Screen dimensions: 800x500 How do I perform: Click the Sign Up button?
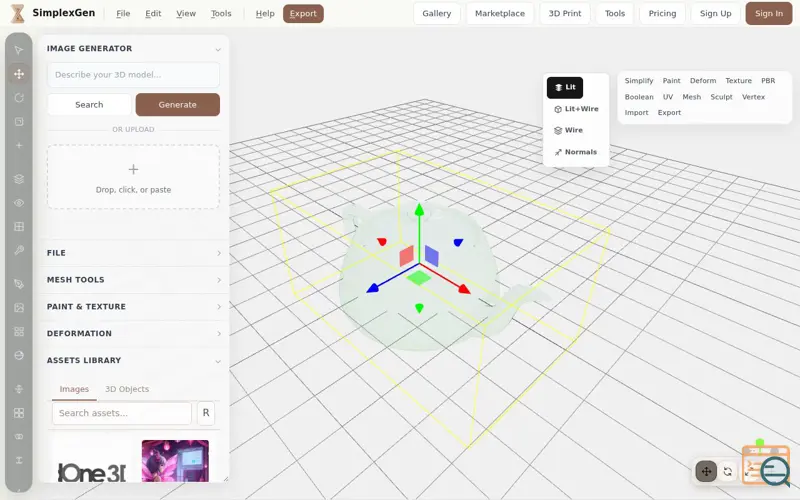click(x=715, y=14)
